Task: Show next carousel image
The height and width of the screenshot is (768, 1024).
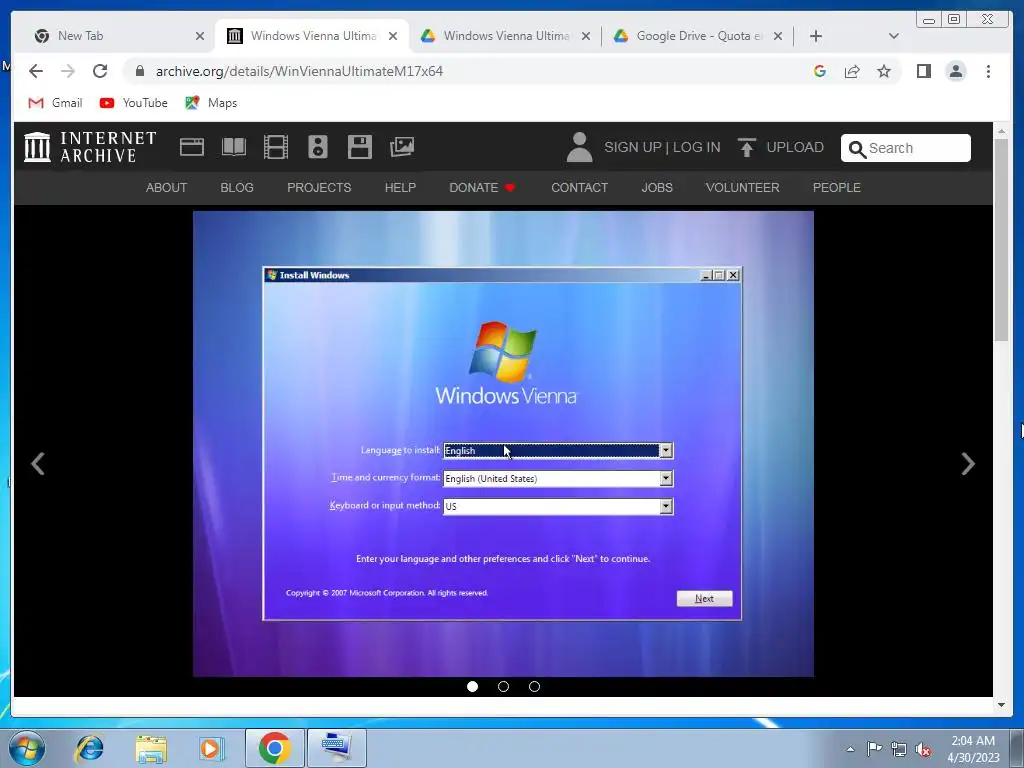Action: tap(968, 464)
